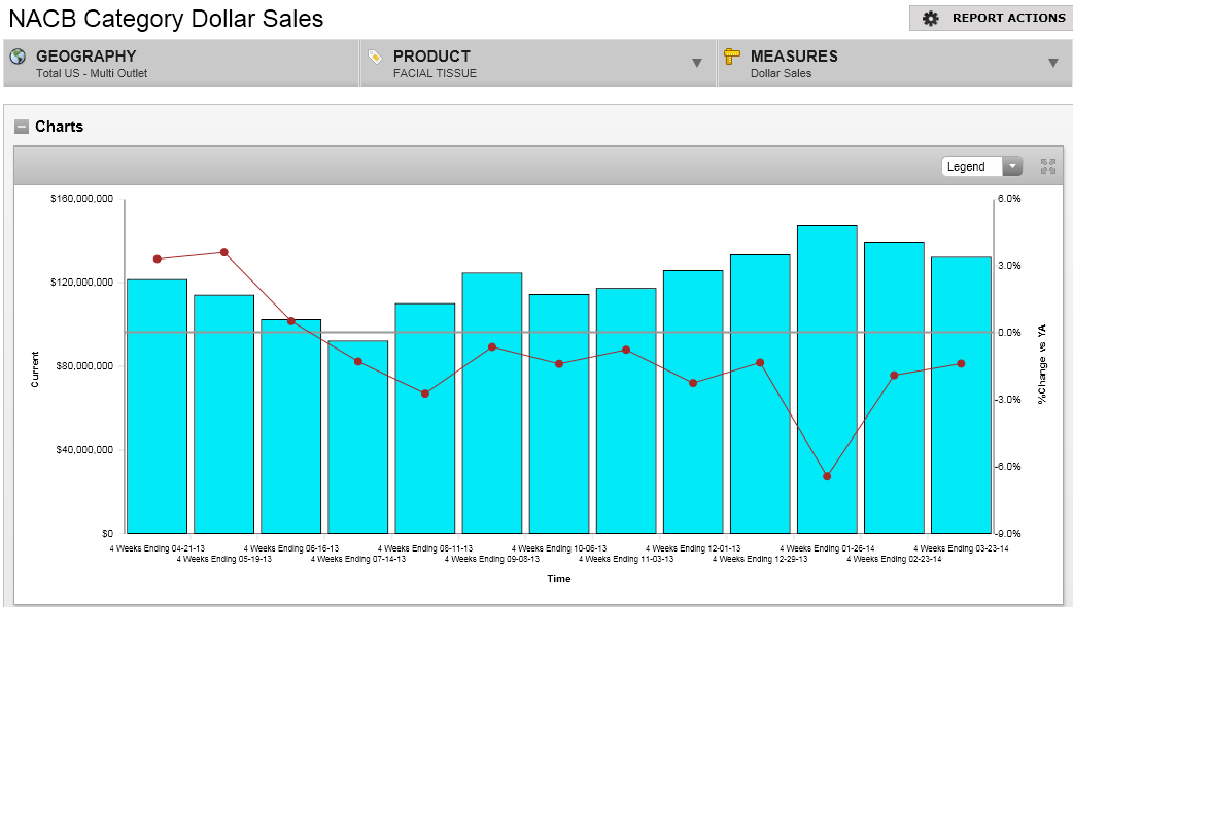This screenshot has width=1218, height=834.
Task: Collapse the Charts section with the minus icon
Action: (x=21, y=127)
